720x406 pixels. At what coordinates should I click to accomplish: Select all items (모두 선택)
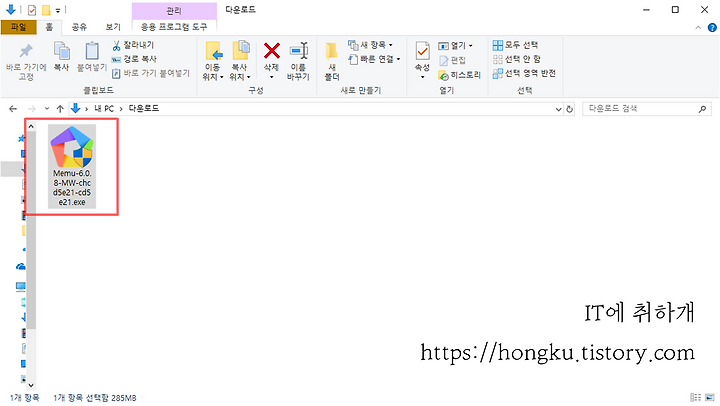click(515, 45)
